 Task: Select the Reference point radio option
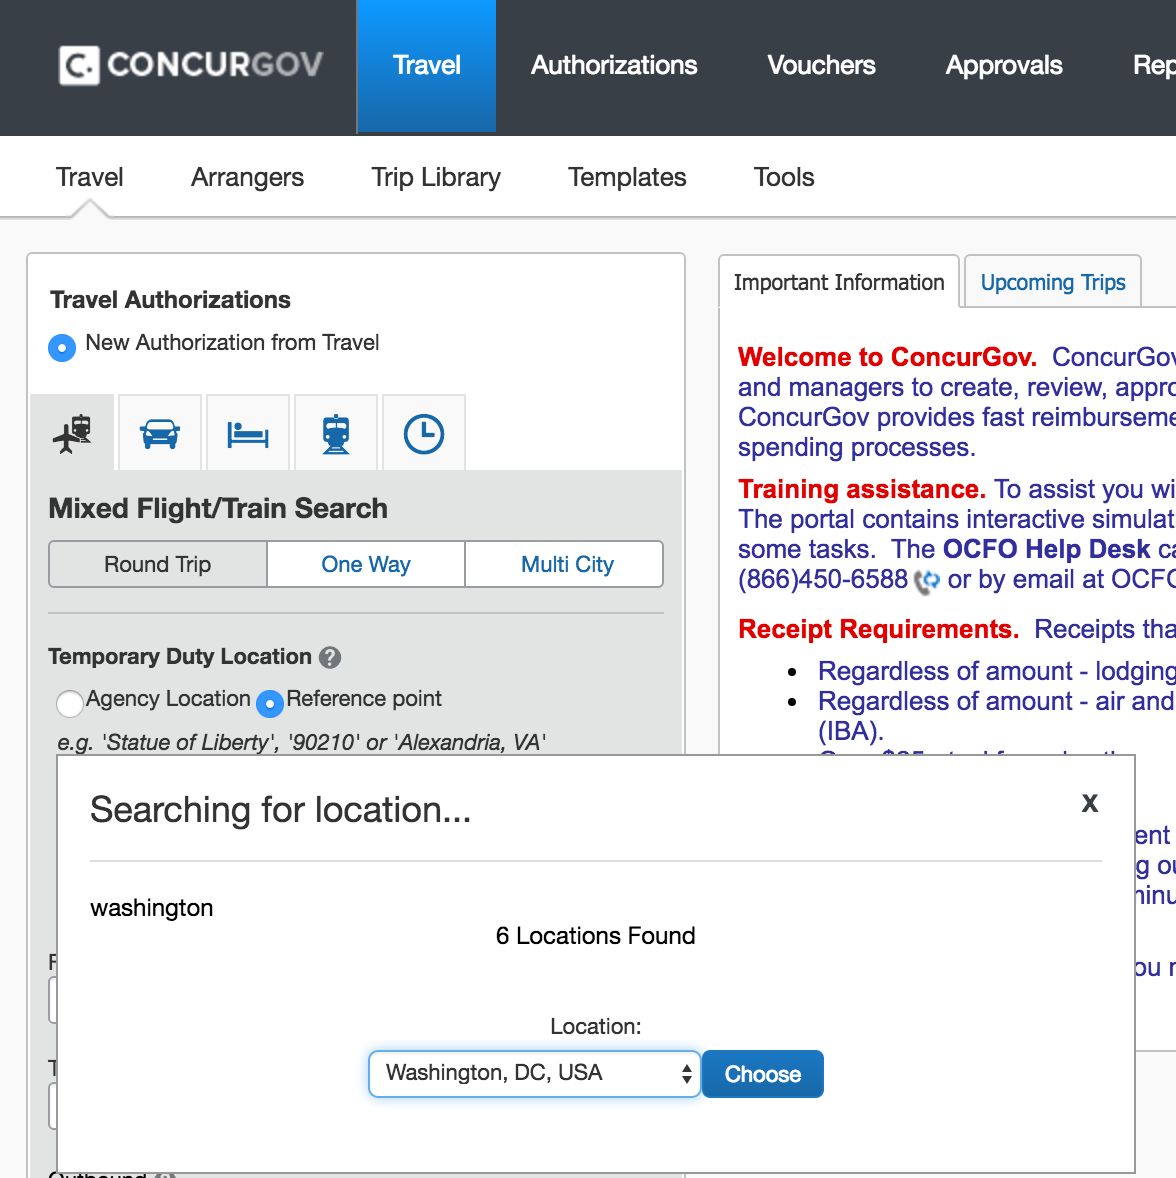(270, 703)
